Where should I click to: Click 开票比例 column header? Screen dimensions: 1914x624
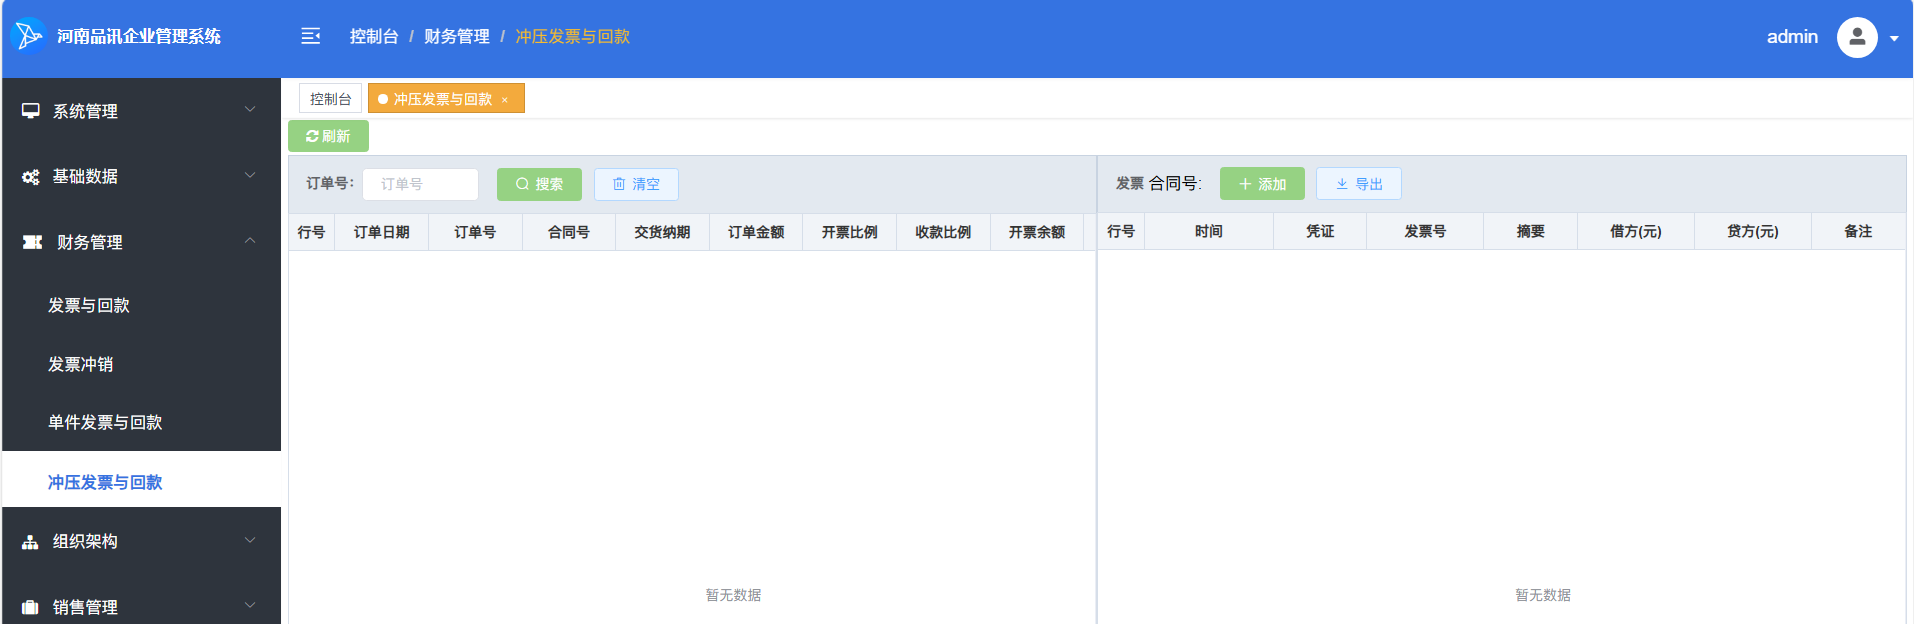point(850,232)
